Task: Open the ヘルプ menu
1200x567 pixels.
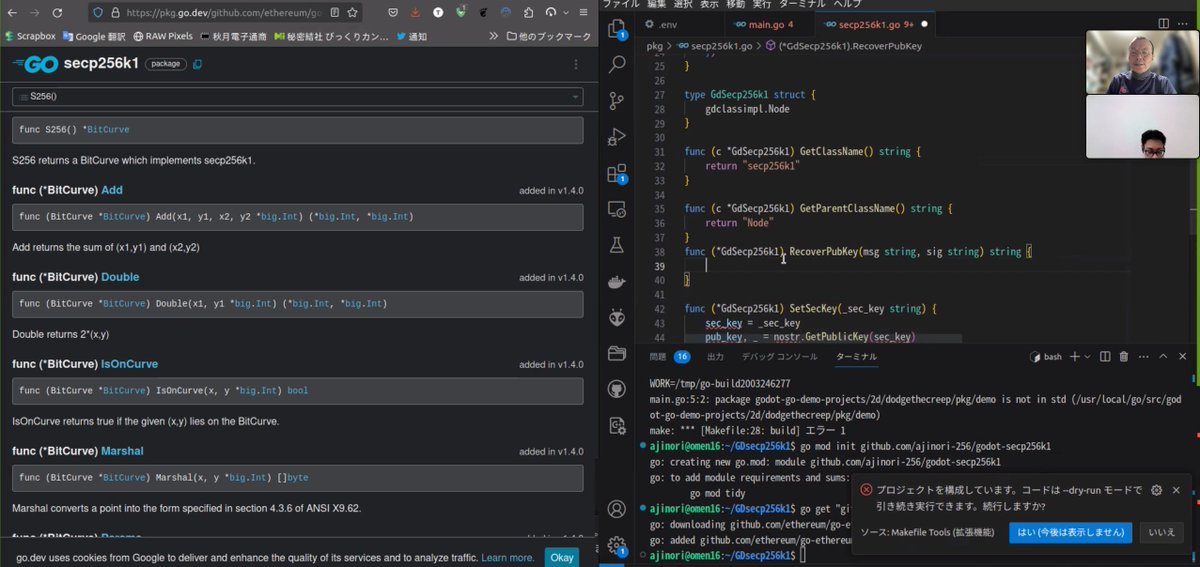Action: (847, 4)
